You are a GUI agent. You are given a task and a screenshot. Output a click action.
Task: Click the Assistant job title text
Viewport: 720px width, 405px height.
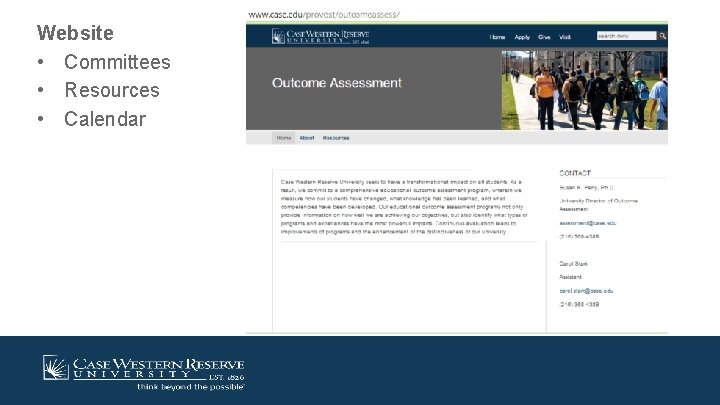coord(570,277)
